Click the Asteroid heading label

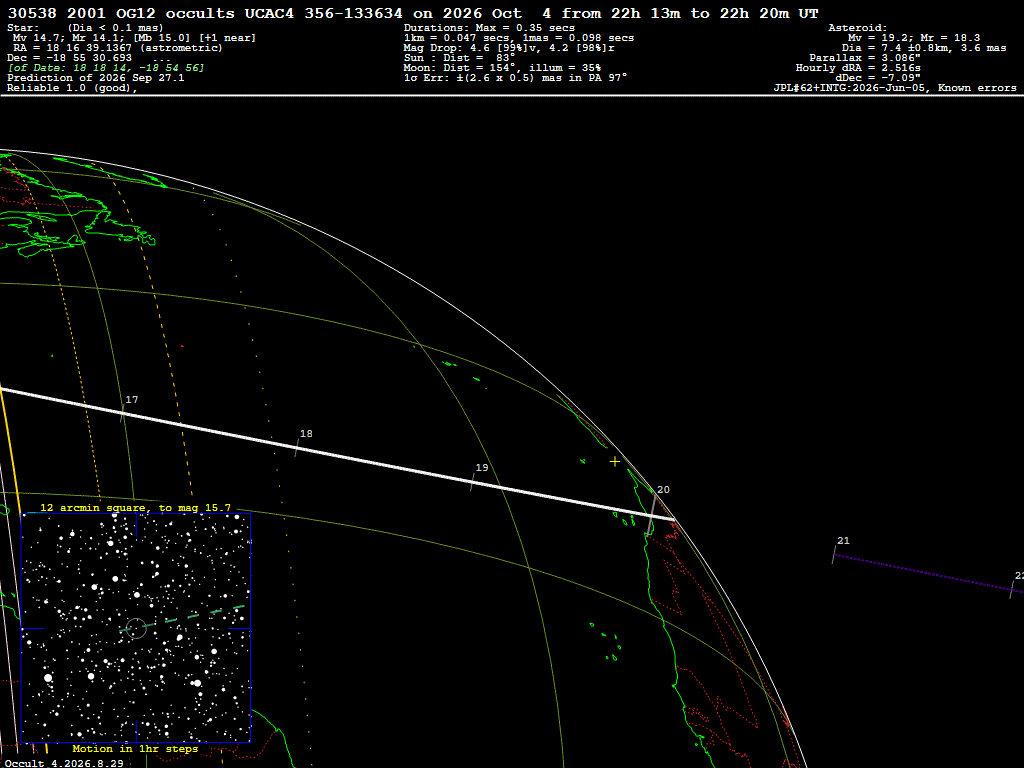pos(857,28)
